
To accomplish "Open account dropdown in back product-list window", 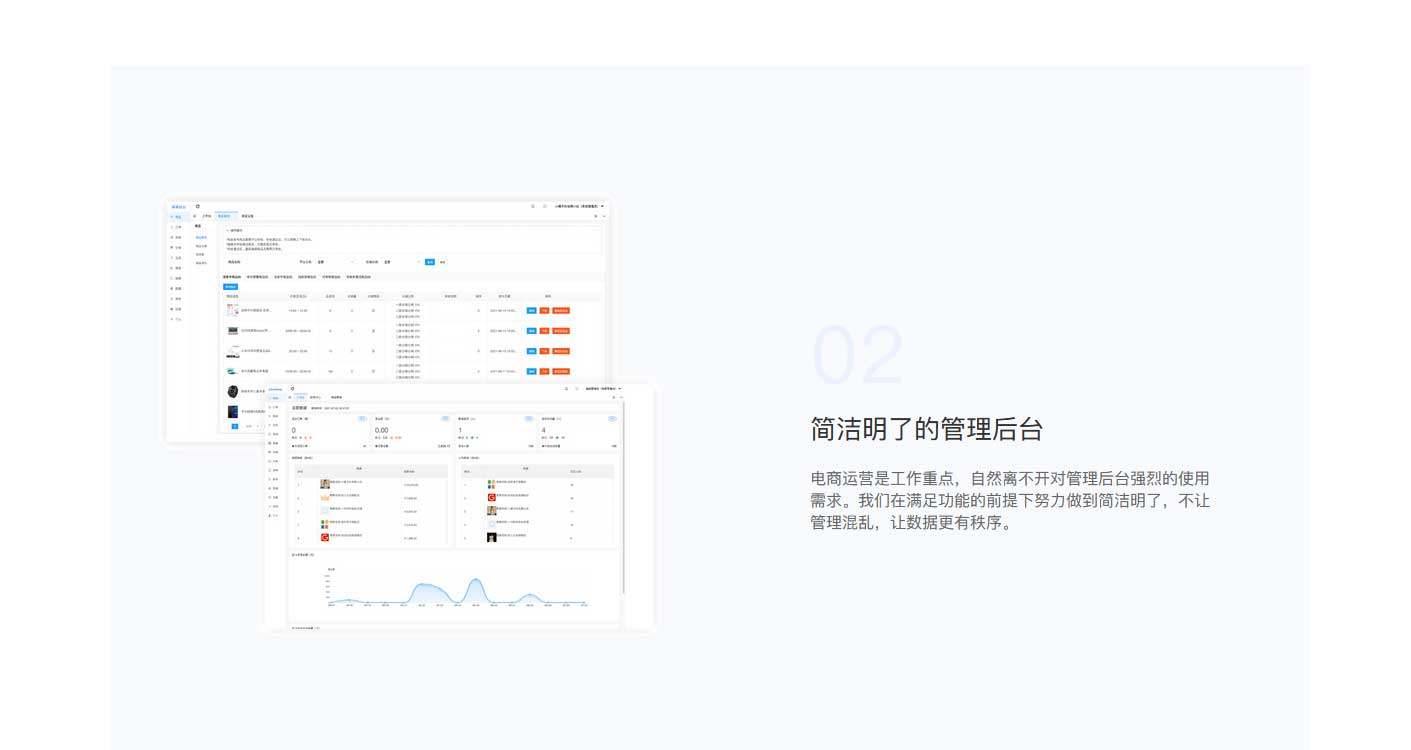I will [x=579, y=206].
